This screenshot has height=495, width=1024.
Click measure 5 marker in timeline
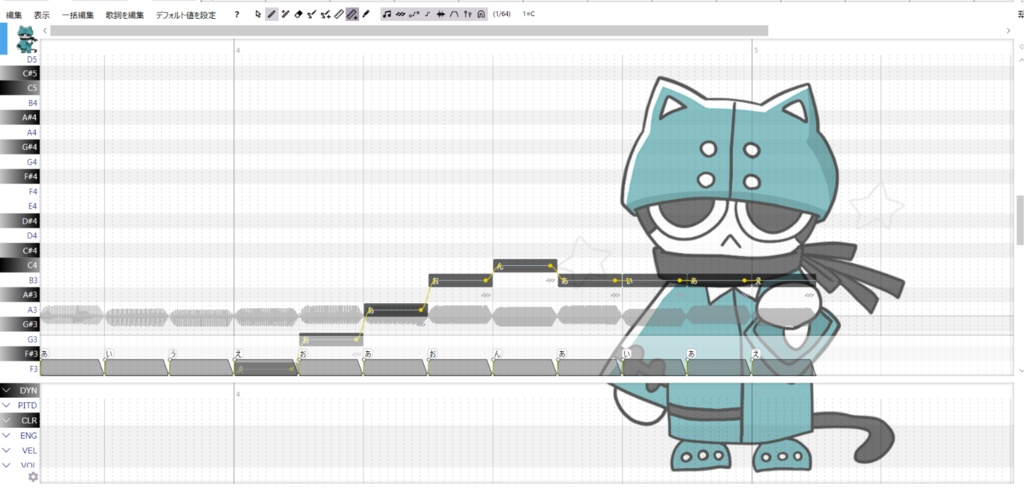[x=756, y=50]
